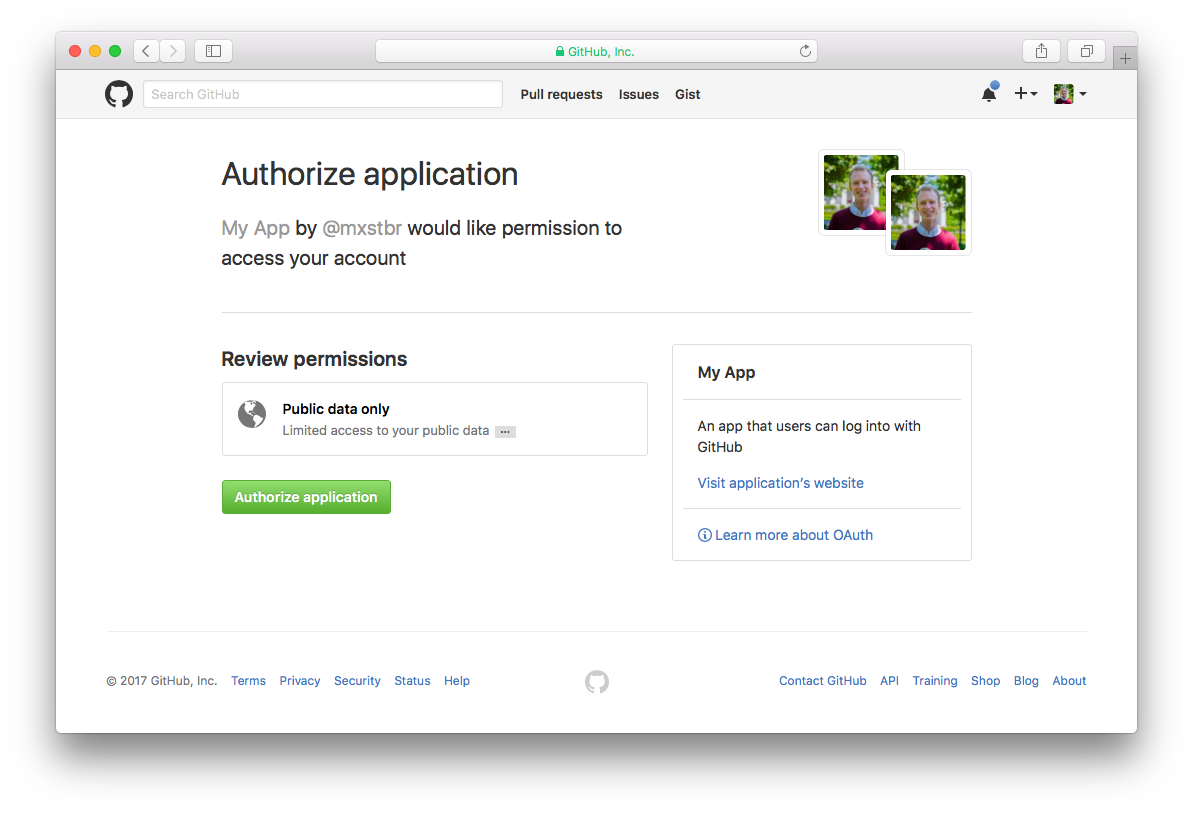Open the notifications bell icon
Viewport: 1193px width, 813px height.
pyautogui.click(x=989, y=93)
